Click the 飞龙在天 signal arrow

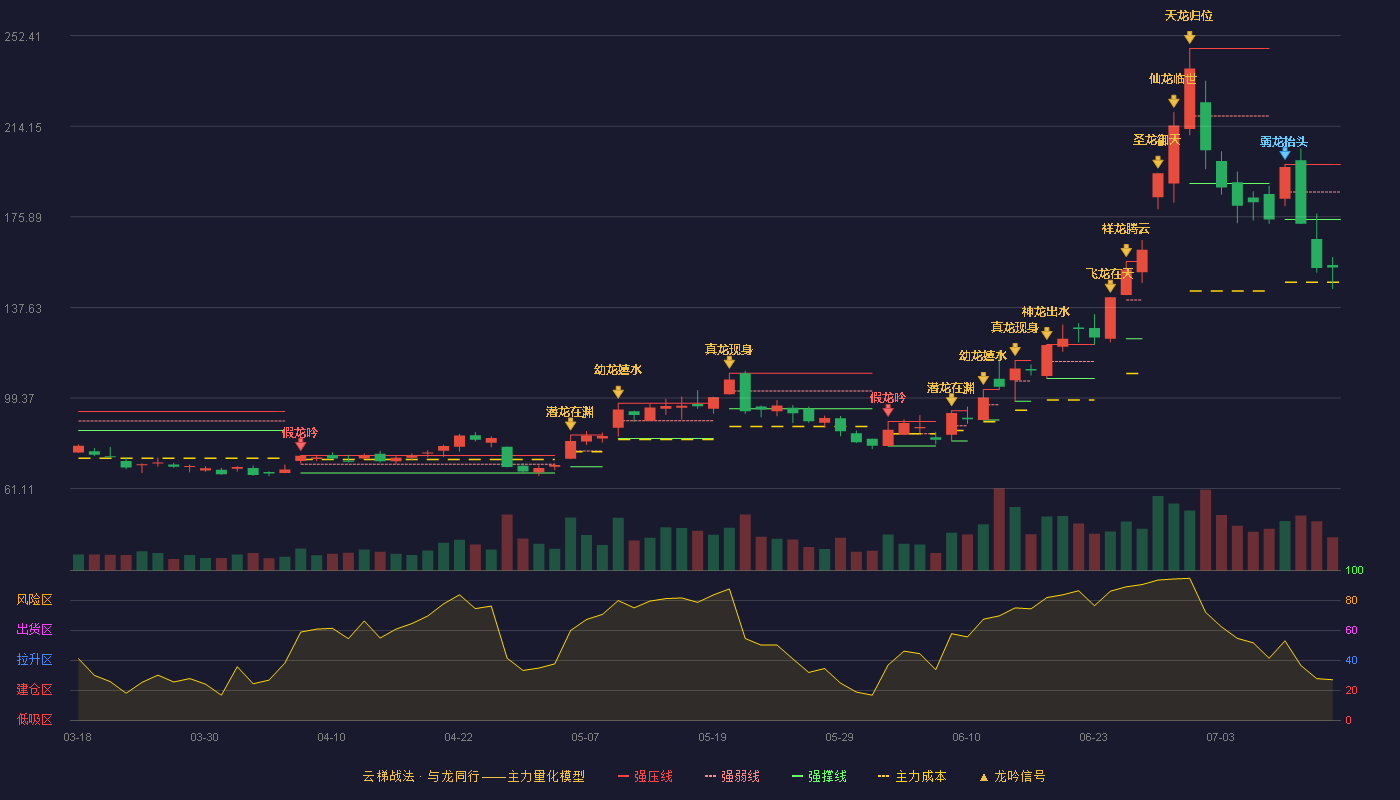point(1110,286)
